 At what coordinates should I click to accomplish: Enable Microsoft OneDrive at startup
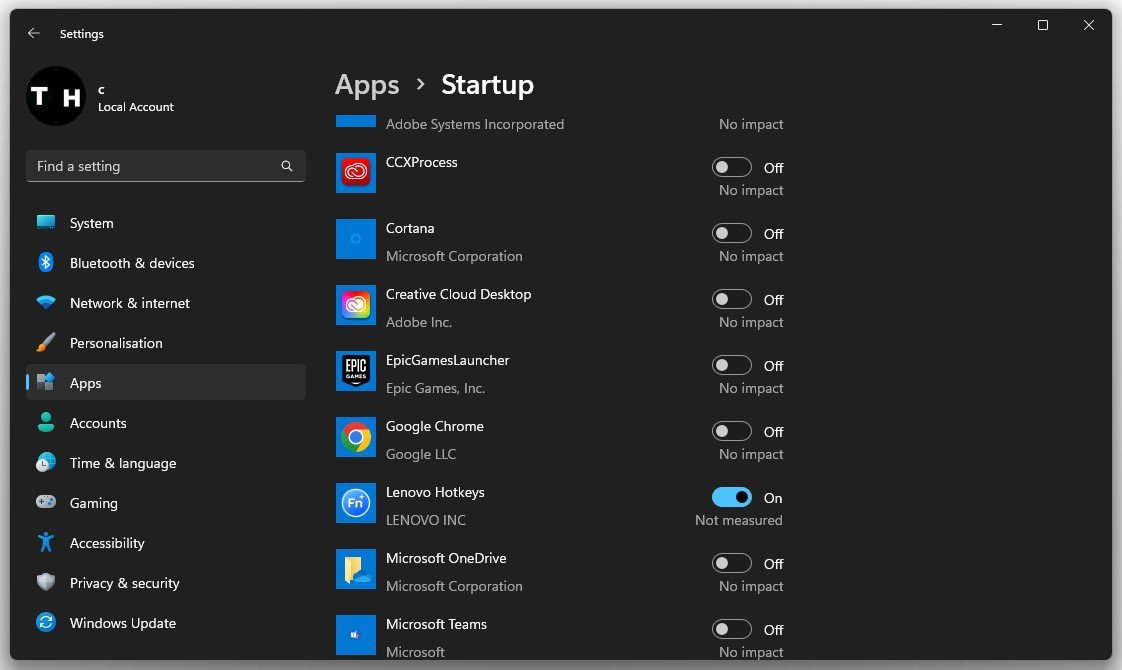[x=731, y=563]
